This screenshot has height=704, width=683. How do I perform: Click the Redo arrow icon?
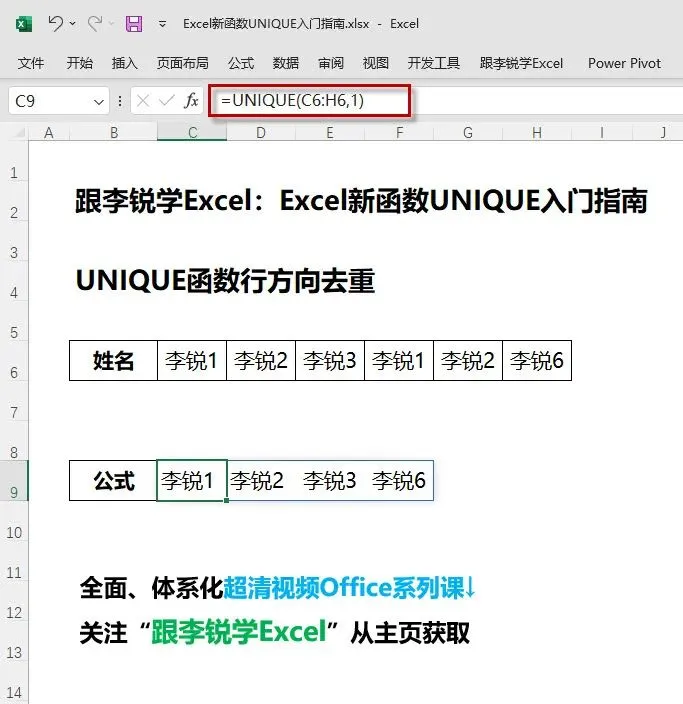pyautogui.click(x=95, y=23)
